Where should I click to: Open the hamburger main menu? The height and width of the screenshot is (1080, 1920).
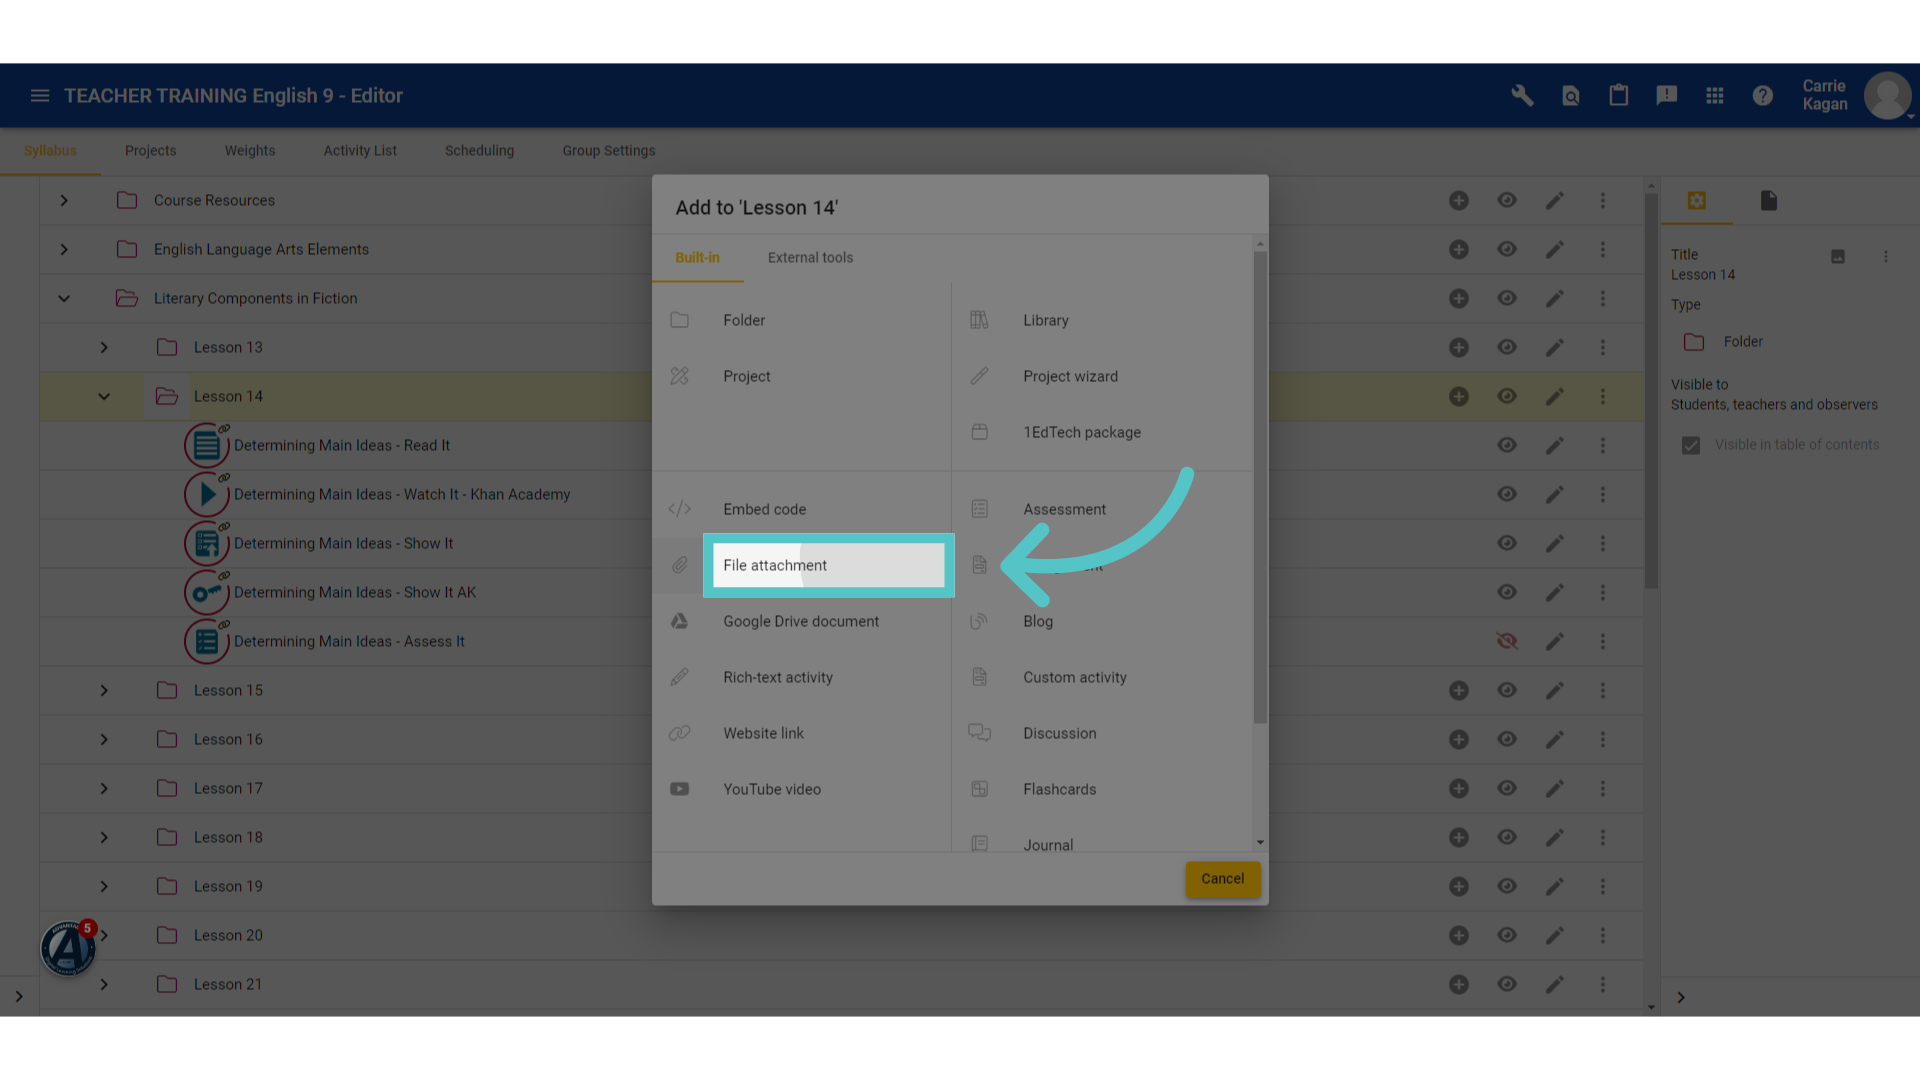click(x=40, y=96)
